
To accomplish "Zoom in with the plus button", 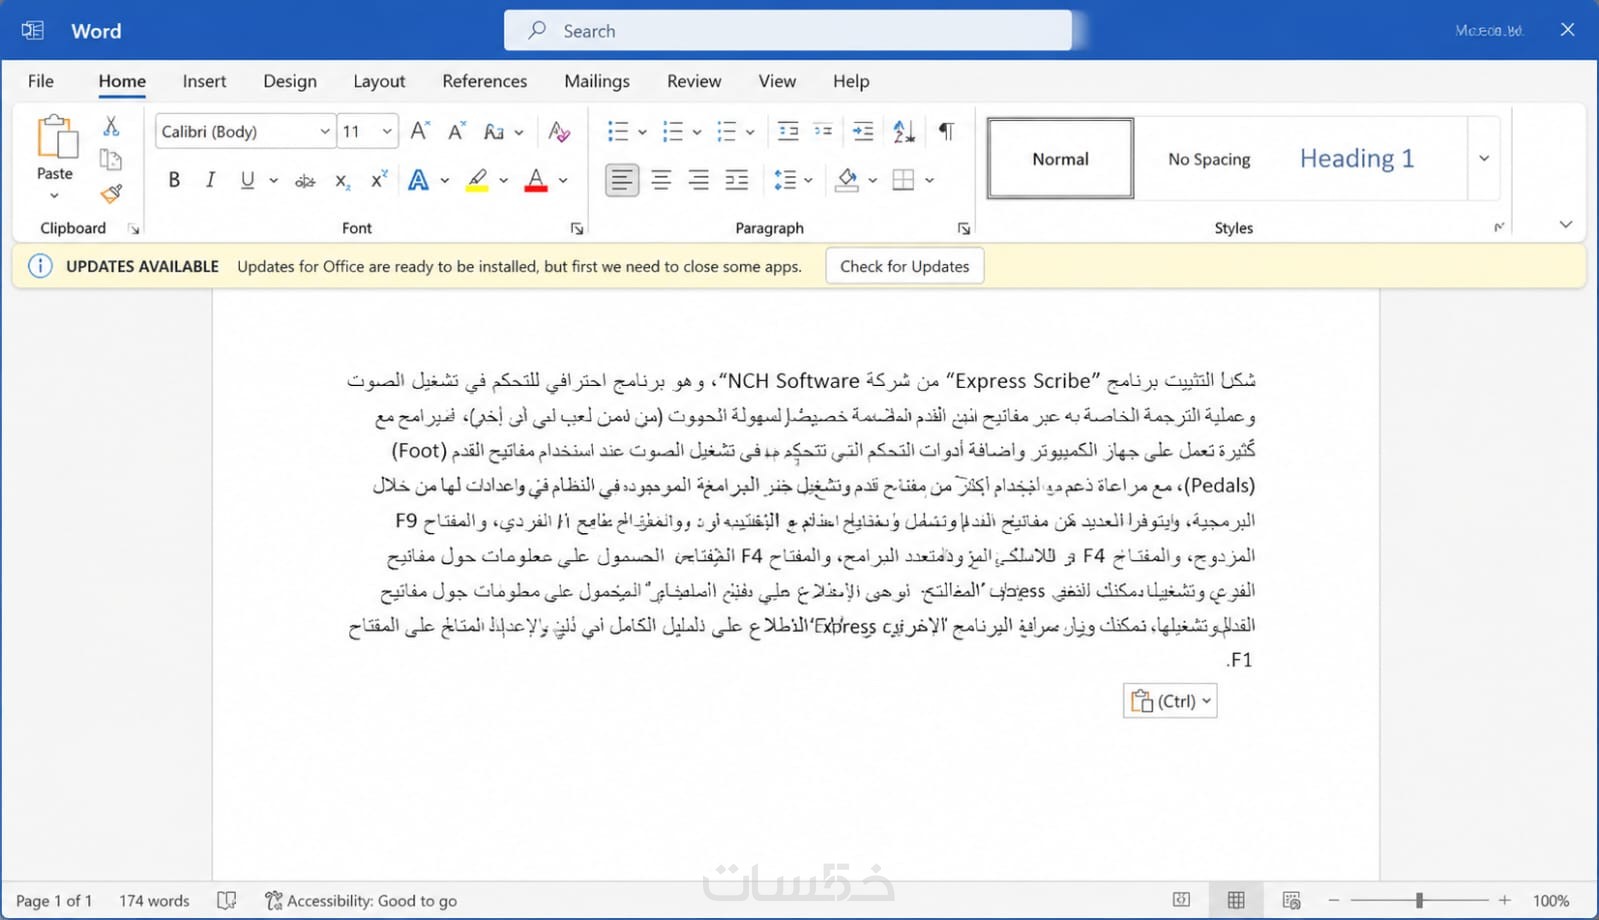I will [x=1504, y=900].
